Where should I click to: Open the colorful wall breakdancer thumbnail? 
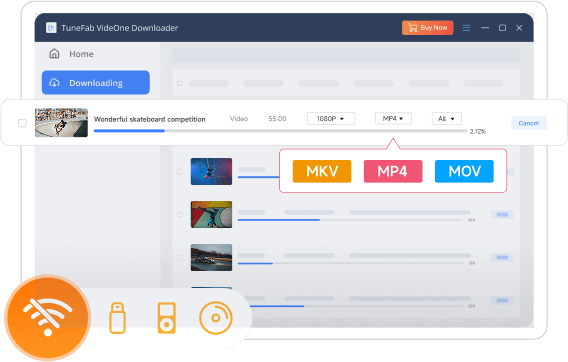[x=212, y=215]
